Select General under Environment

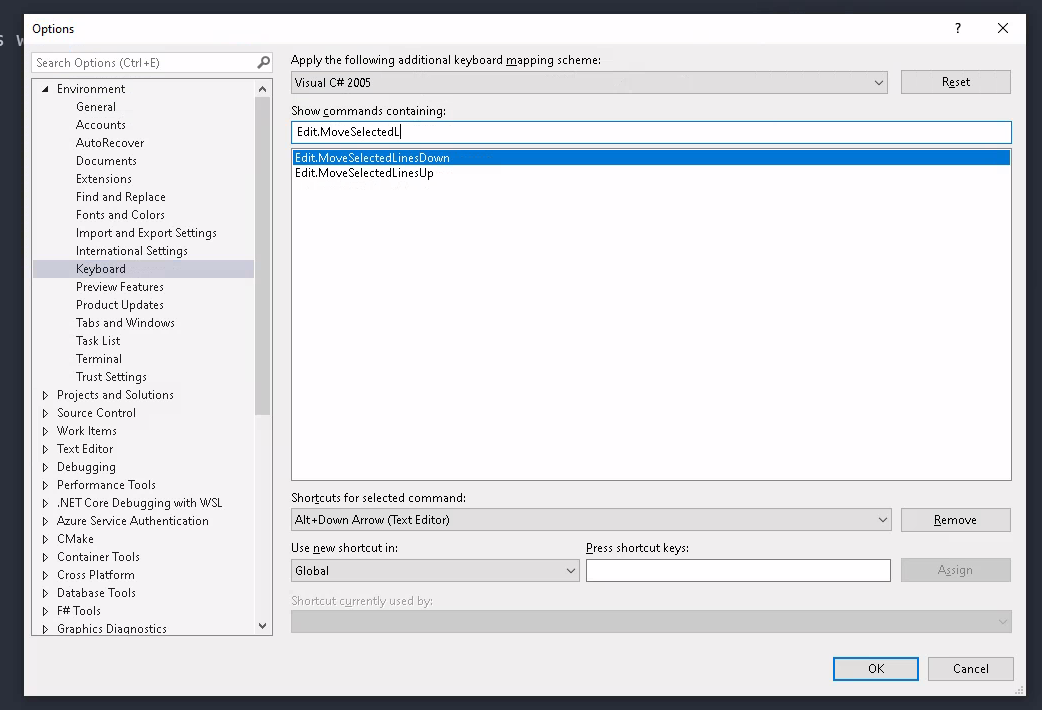(x=96, y=106)
